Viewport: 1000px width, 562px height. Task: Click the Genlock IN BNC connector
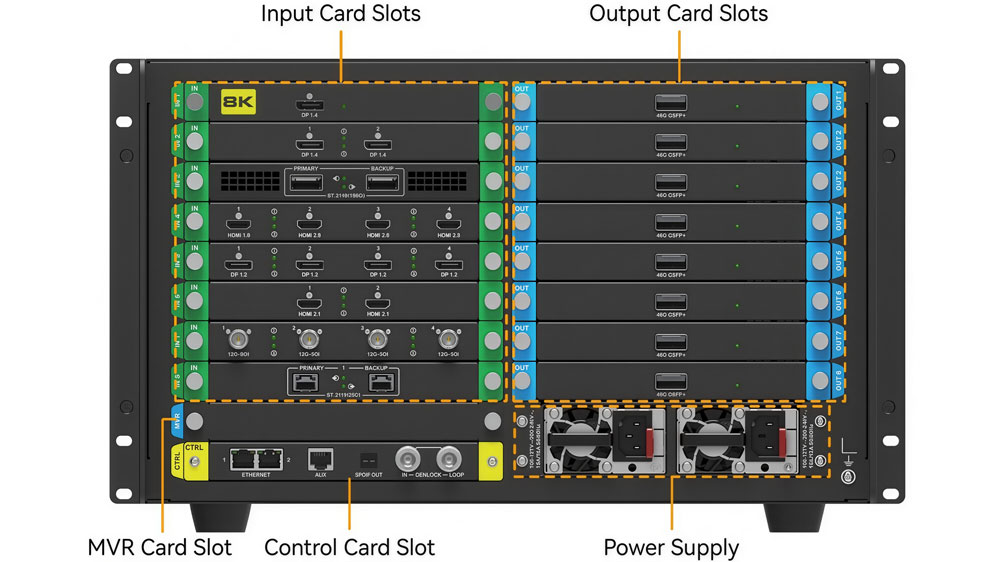408,458
